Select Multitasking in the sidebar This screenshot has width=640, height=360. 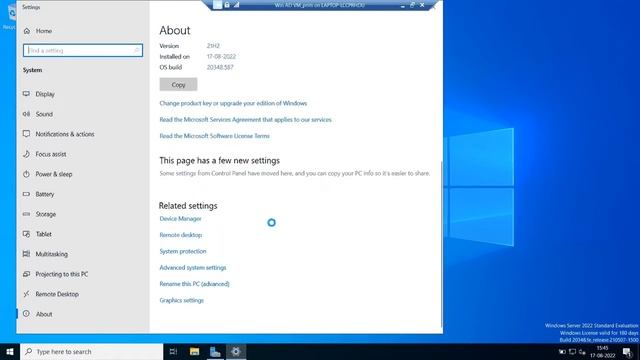(45, 254)
